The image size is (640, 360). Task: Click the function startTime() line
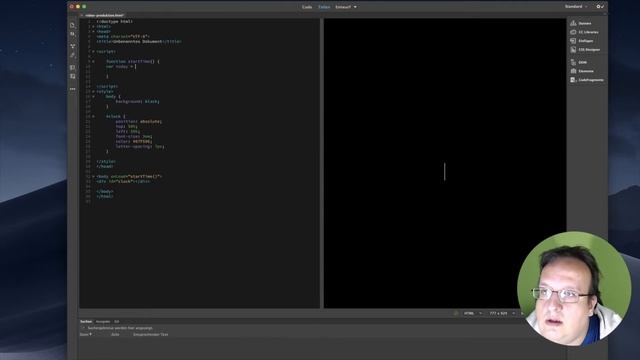[133, 62]
